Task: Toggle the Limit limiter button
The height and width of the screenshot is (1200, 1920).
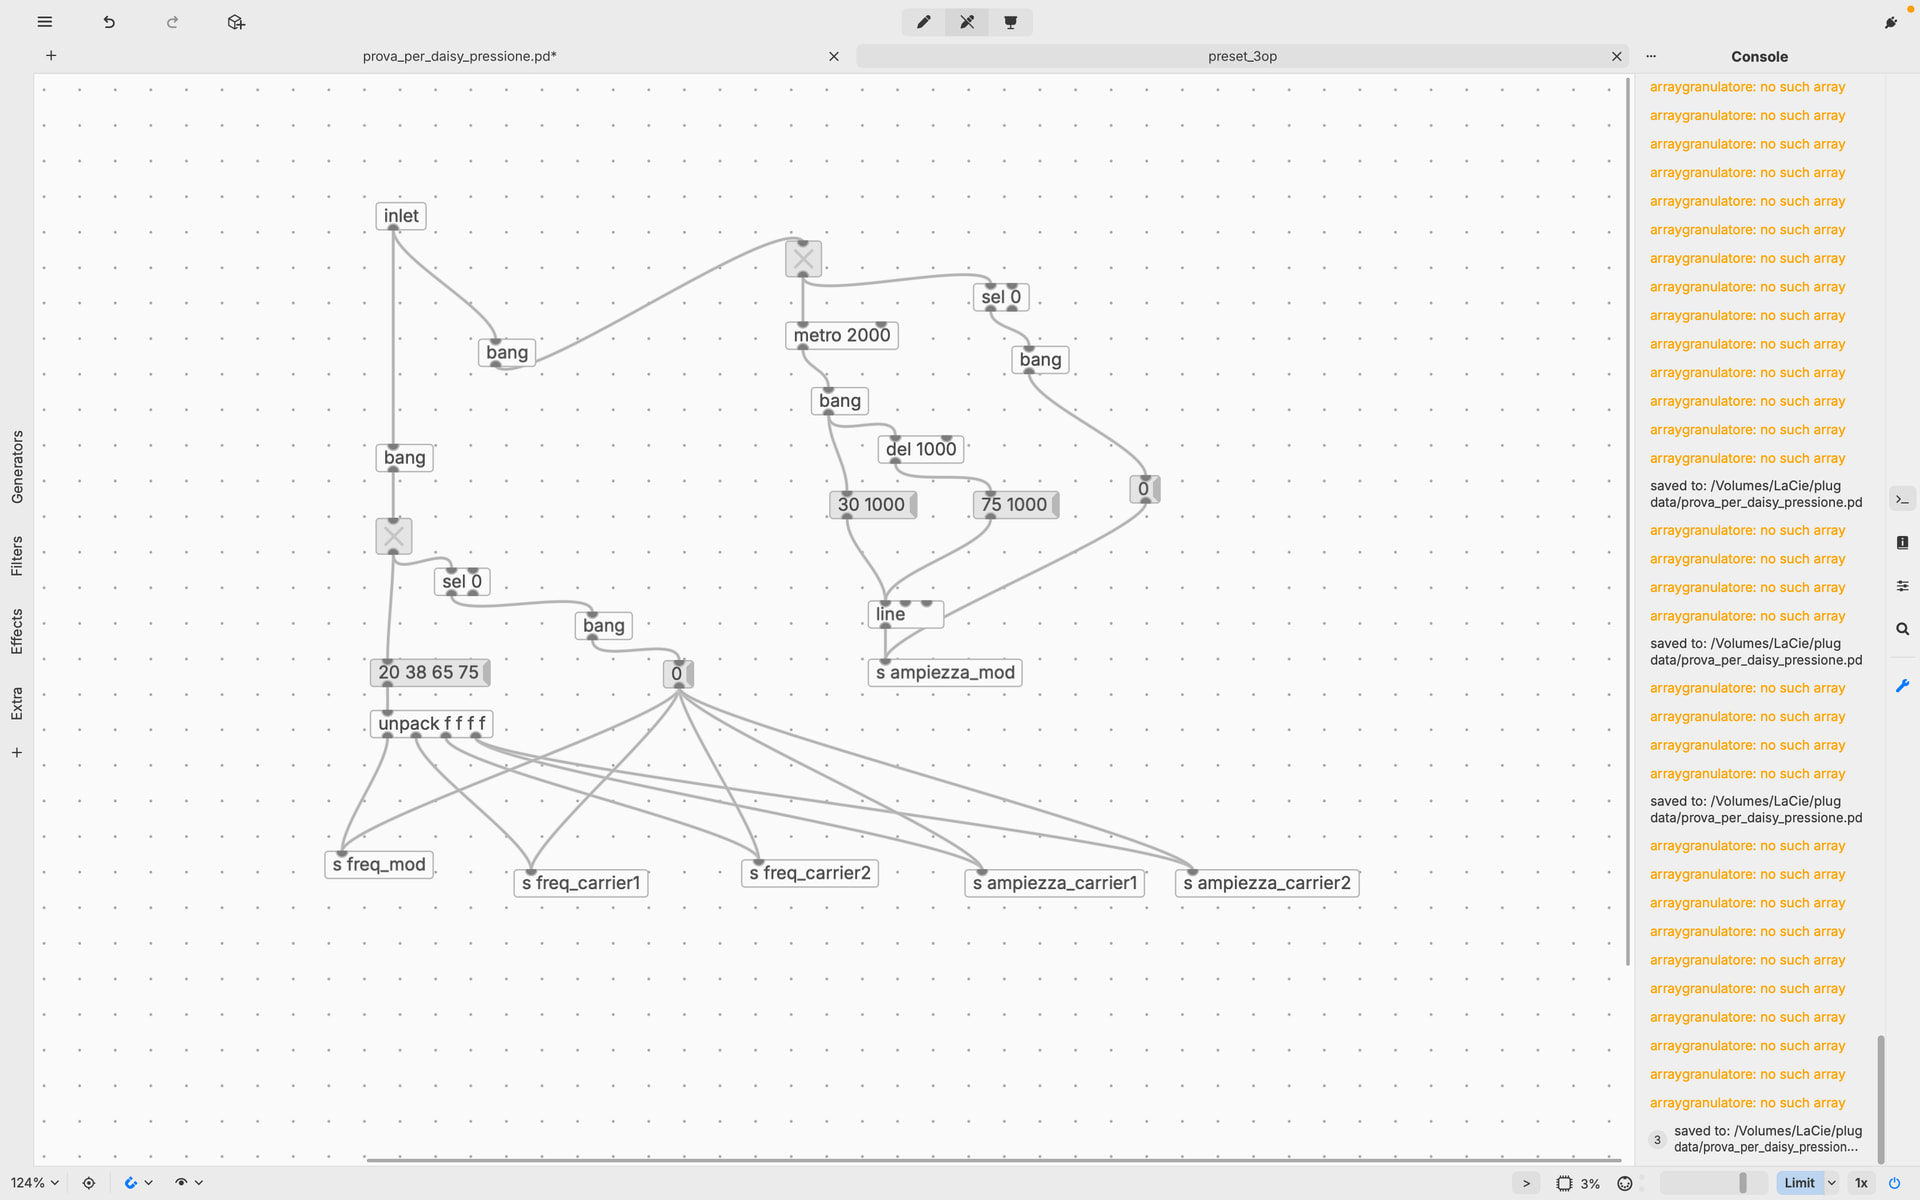Action: (x=1798, y=1183)
